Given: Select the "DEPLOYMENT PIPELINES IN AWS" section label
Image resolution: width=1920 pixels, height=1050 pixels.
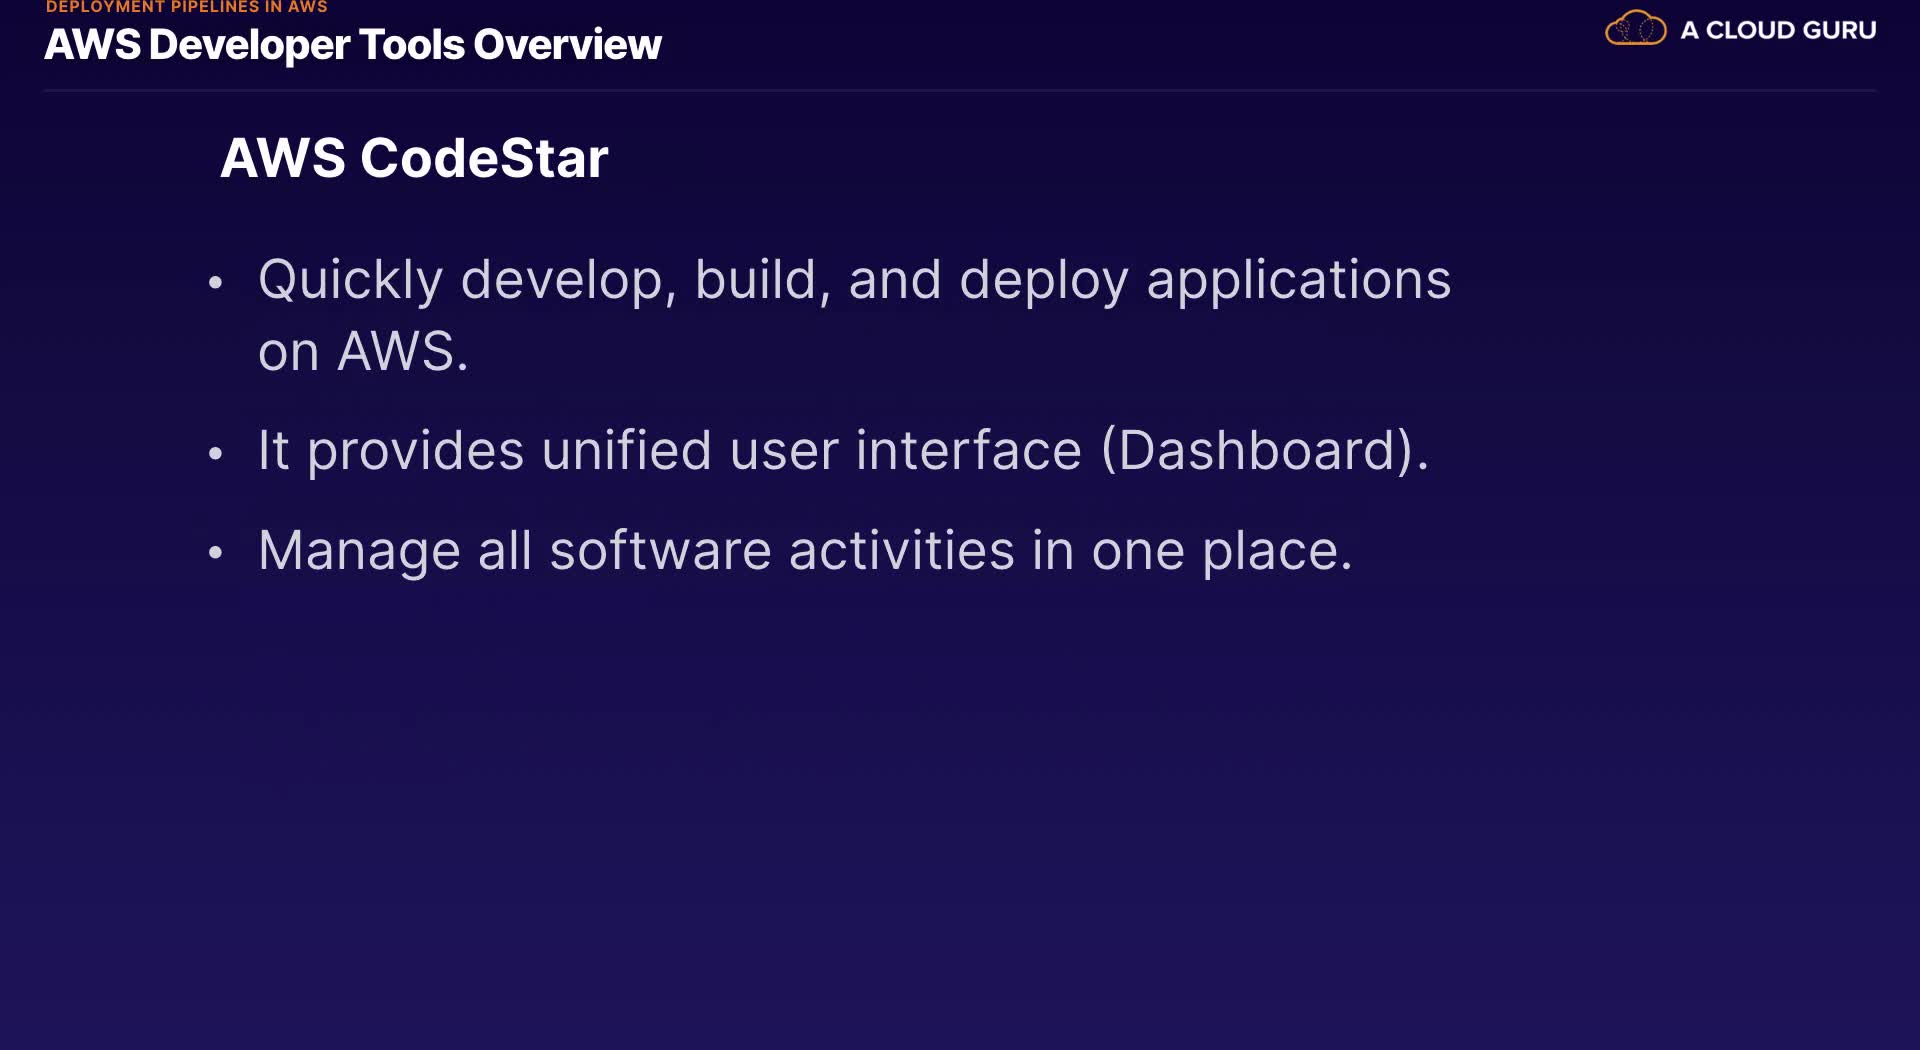Looking at the screenshot, I should tap(187, 7).
